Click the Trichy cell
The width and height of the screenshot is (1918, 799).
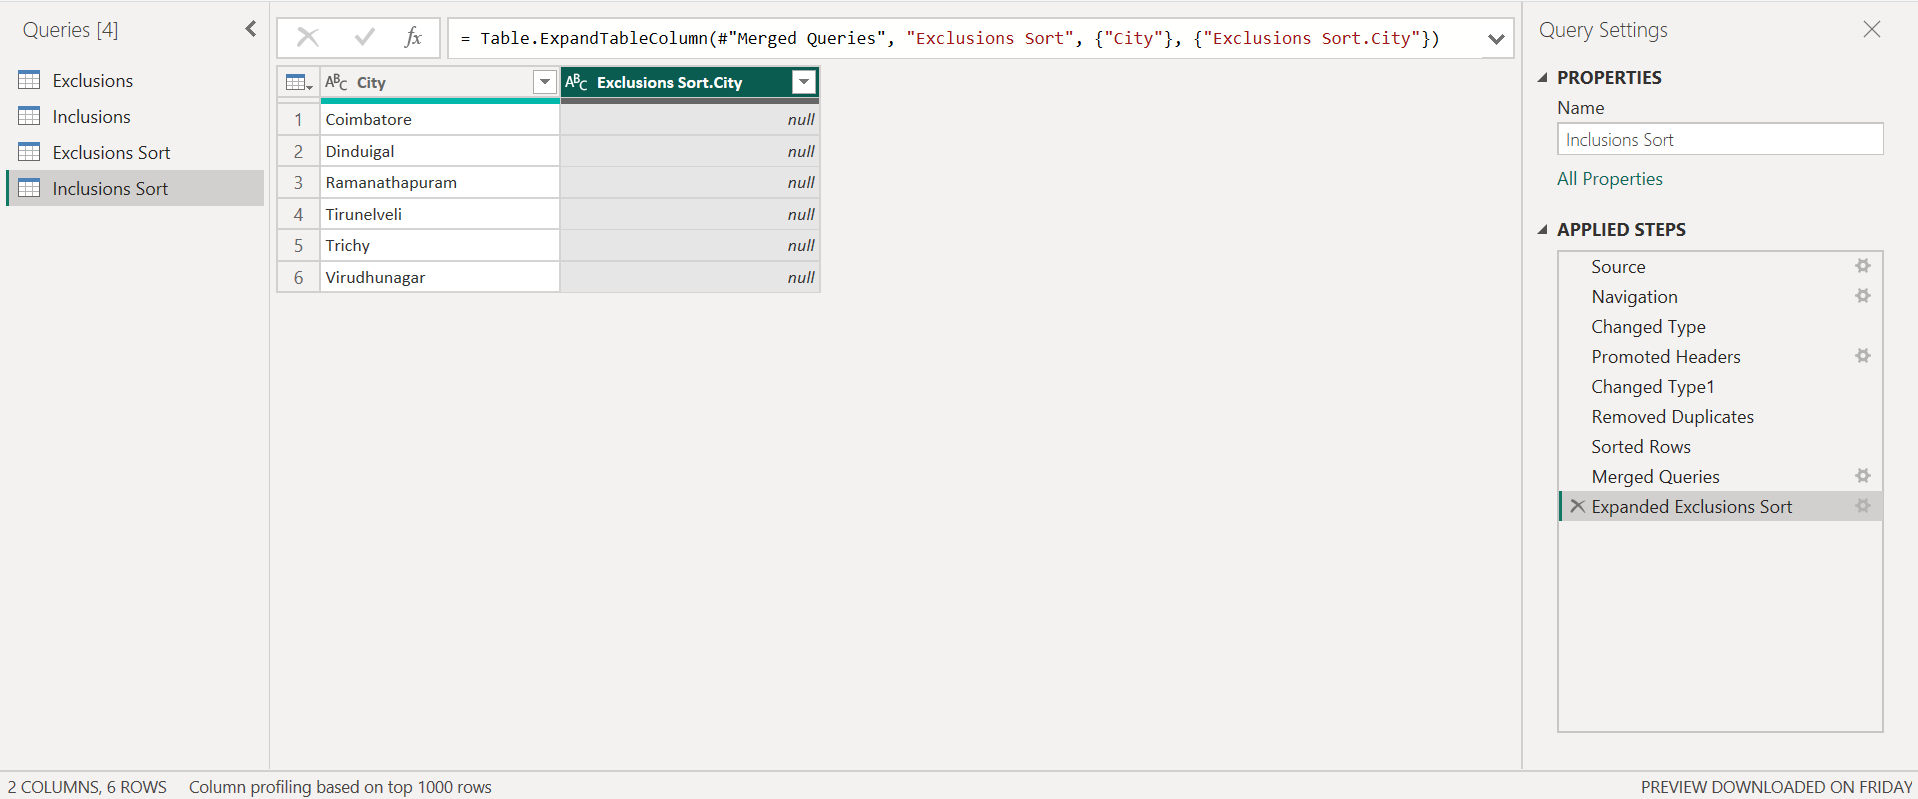coord(440,245)
